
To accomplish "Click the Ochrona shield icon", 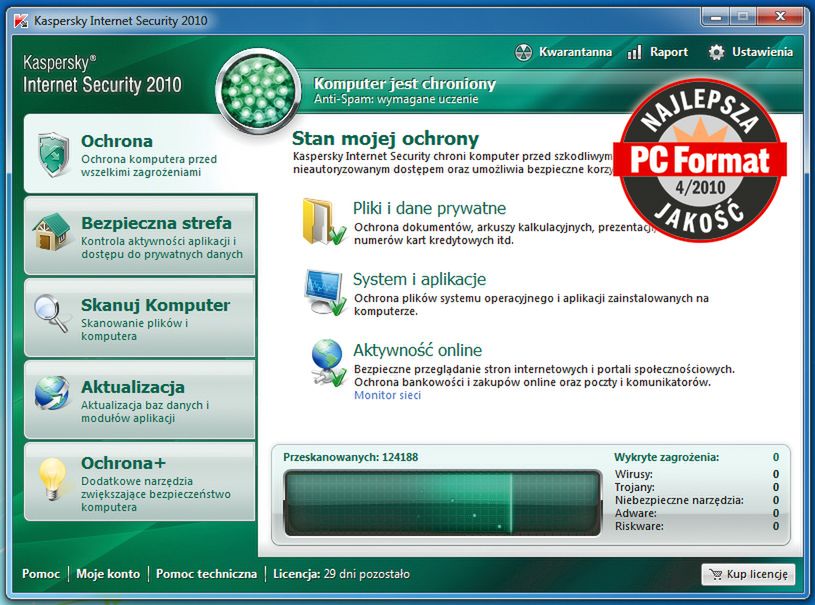I will click(53, 154).
